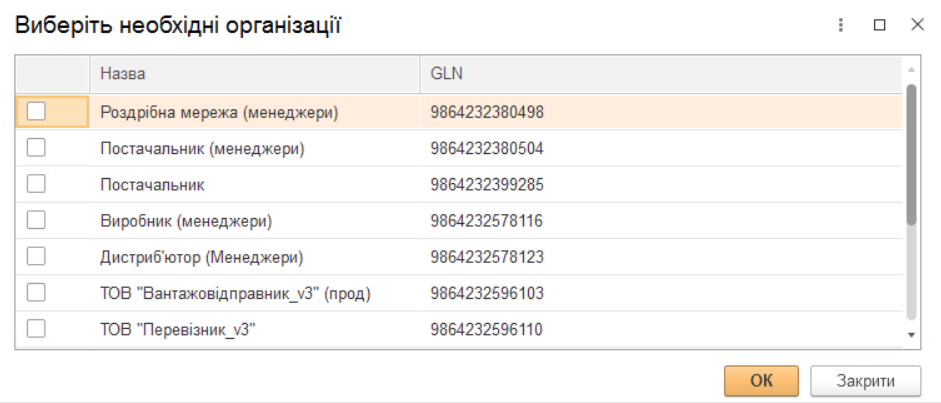Open the three-dot more options menu
Viewport: 941px width, 403px height.
pyautogui.click(x=841, y=26)
